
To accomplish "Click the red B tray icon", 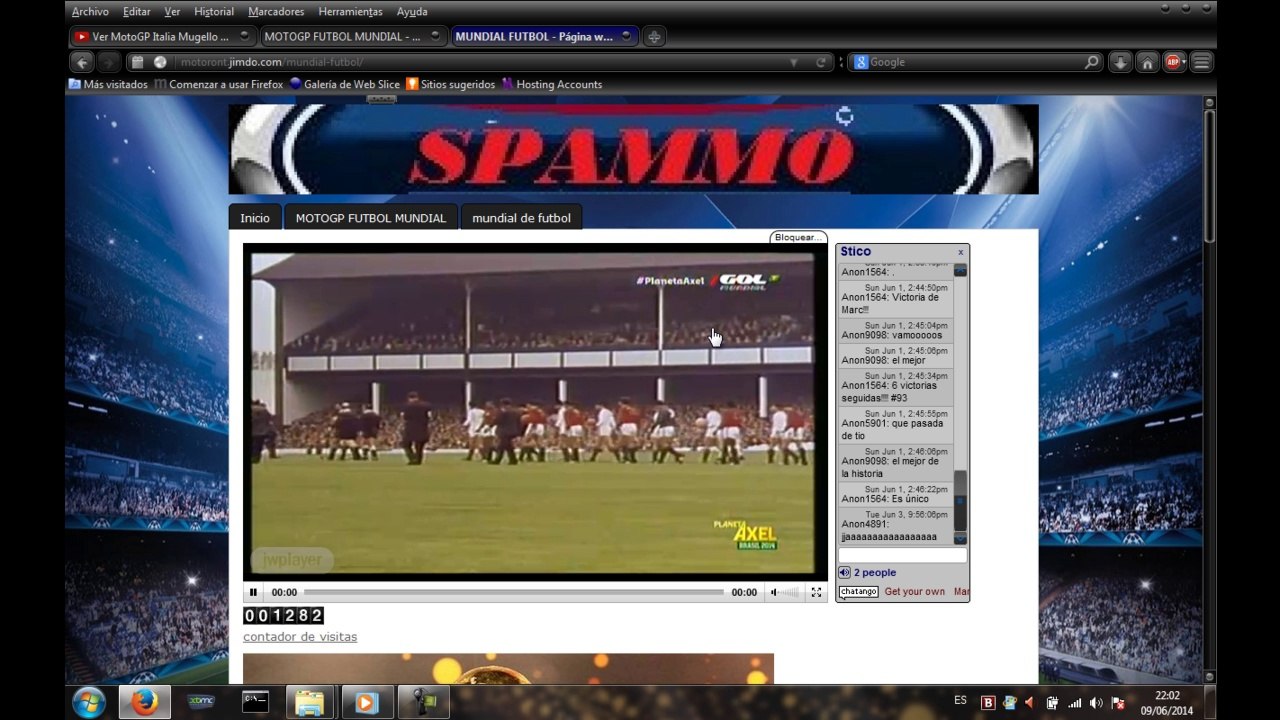I will (x=988, y=703).
